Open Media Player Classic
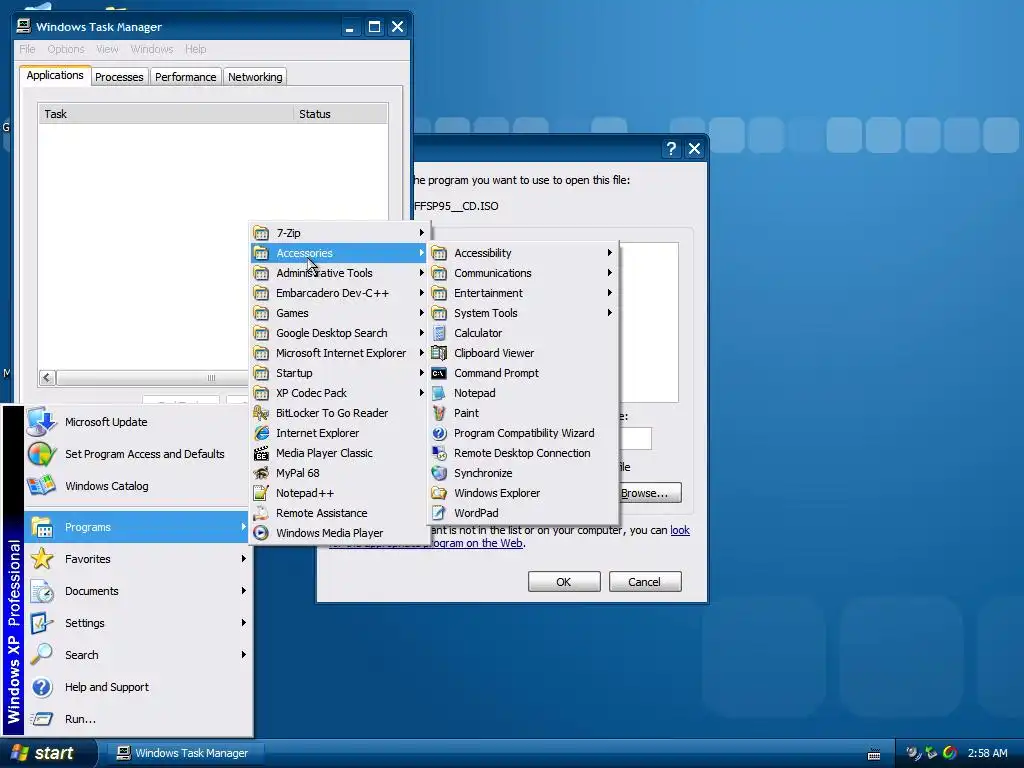 pos(339,453)
